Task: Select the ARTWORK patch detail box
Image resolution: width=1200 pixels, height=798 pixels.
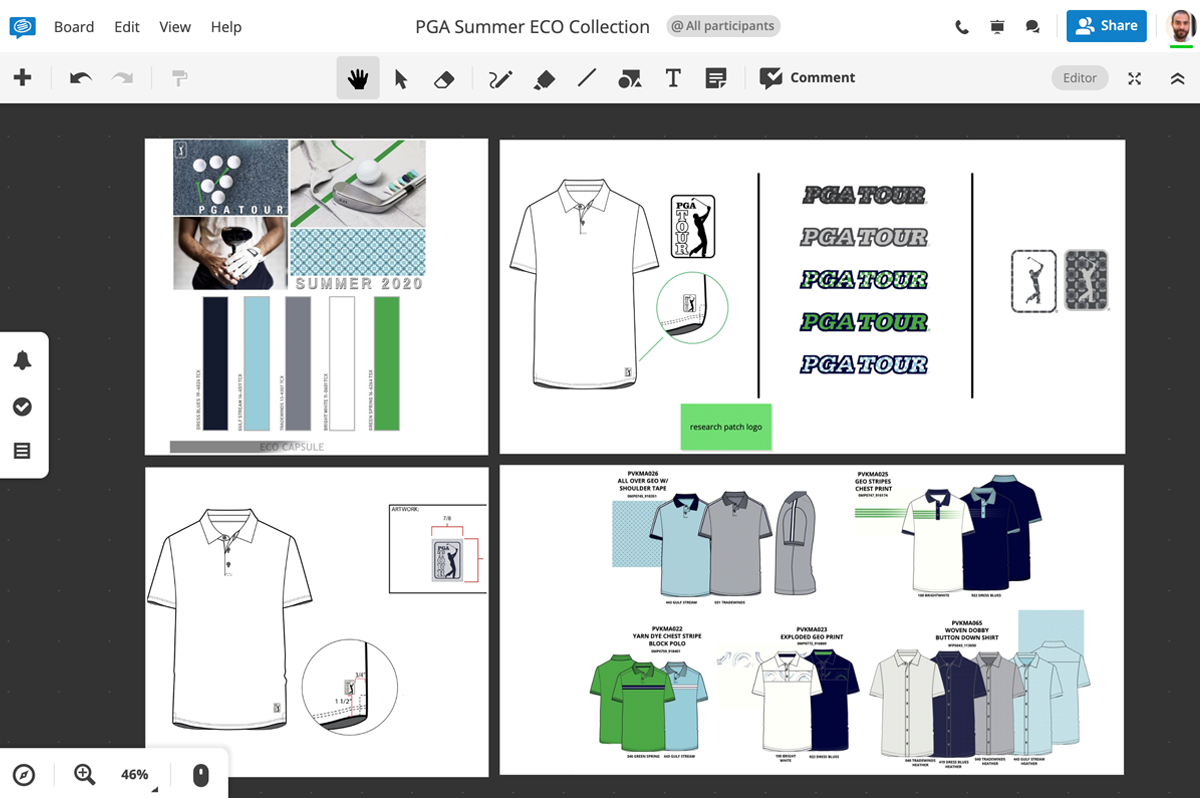Action: 438,549
